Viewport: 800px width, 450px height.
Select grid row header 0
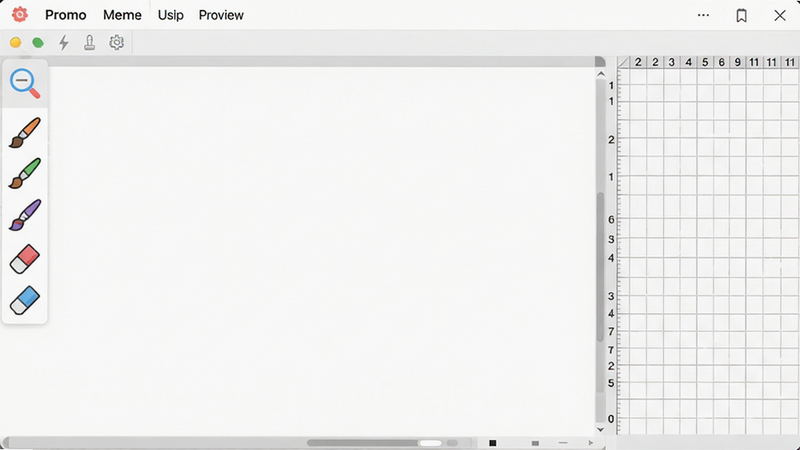click(611, 419)
